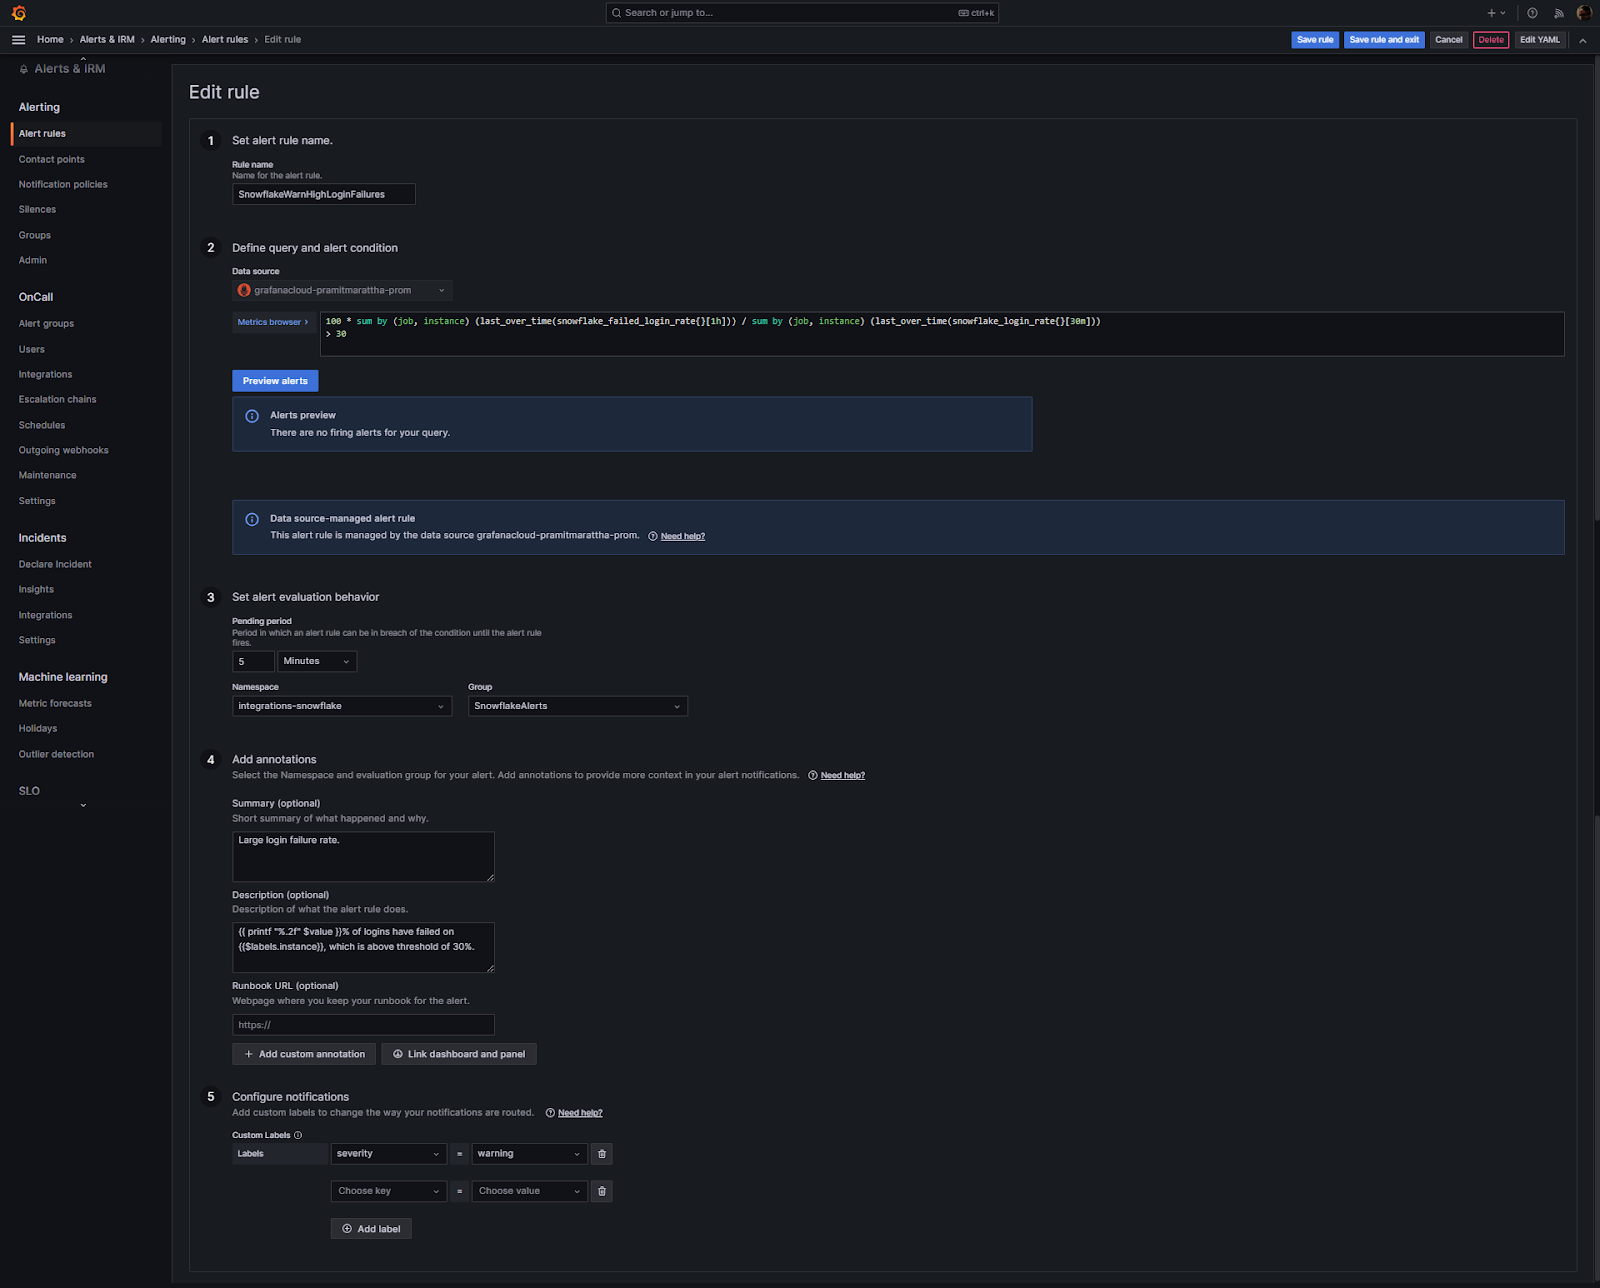The height and width of the screenshot is (1288, 1600).
Task: Open the data source dropdown
Action: click(x=342, y=290)
